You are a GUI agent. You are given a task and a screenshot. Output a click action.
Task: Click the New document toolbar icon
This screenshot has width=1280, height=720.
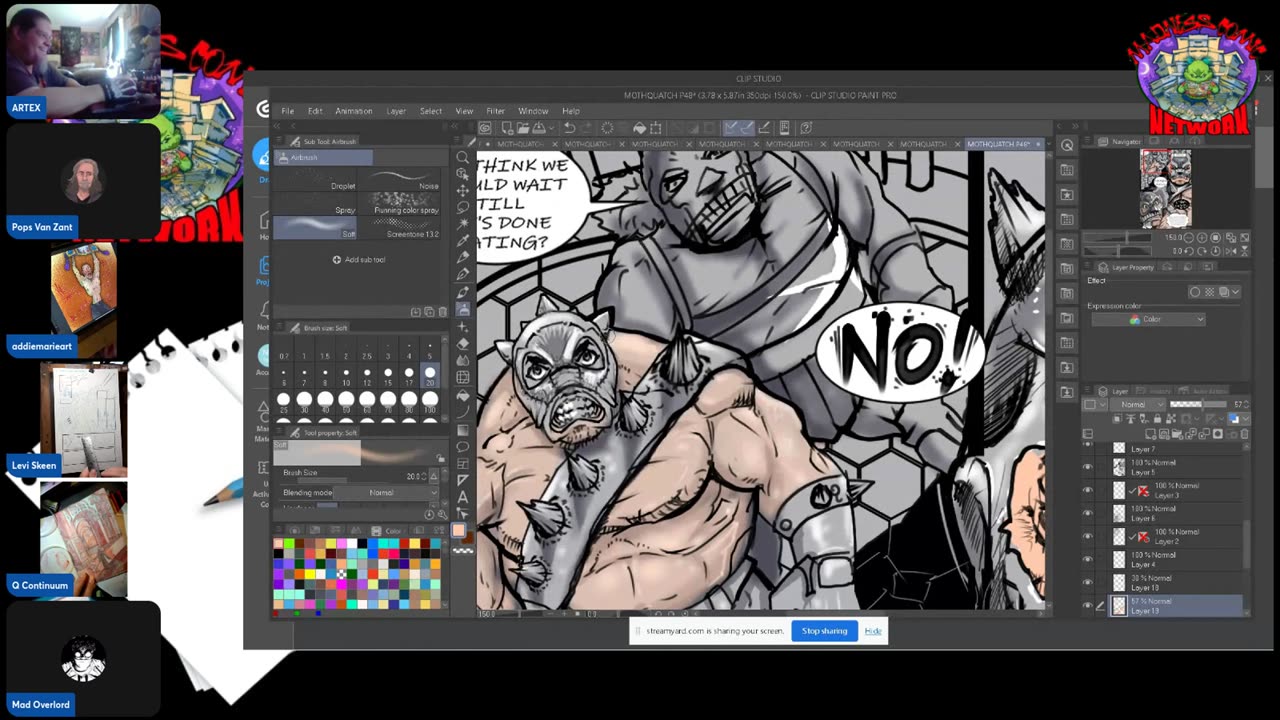(508, 128)
